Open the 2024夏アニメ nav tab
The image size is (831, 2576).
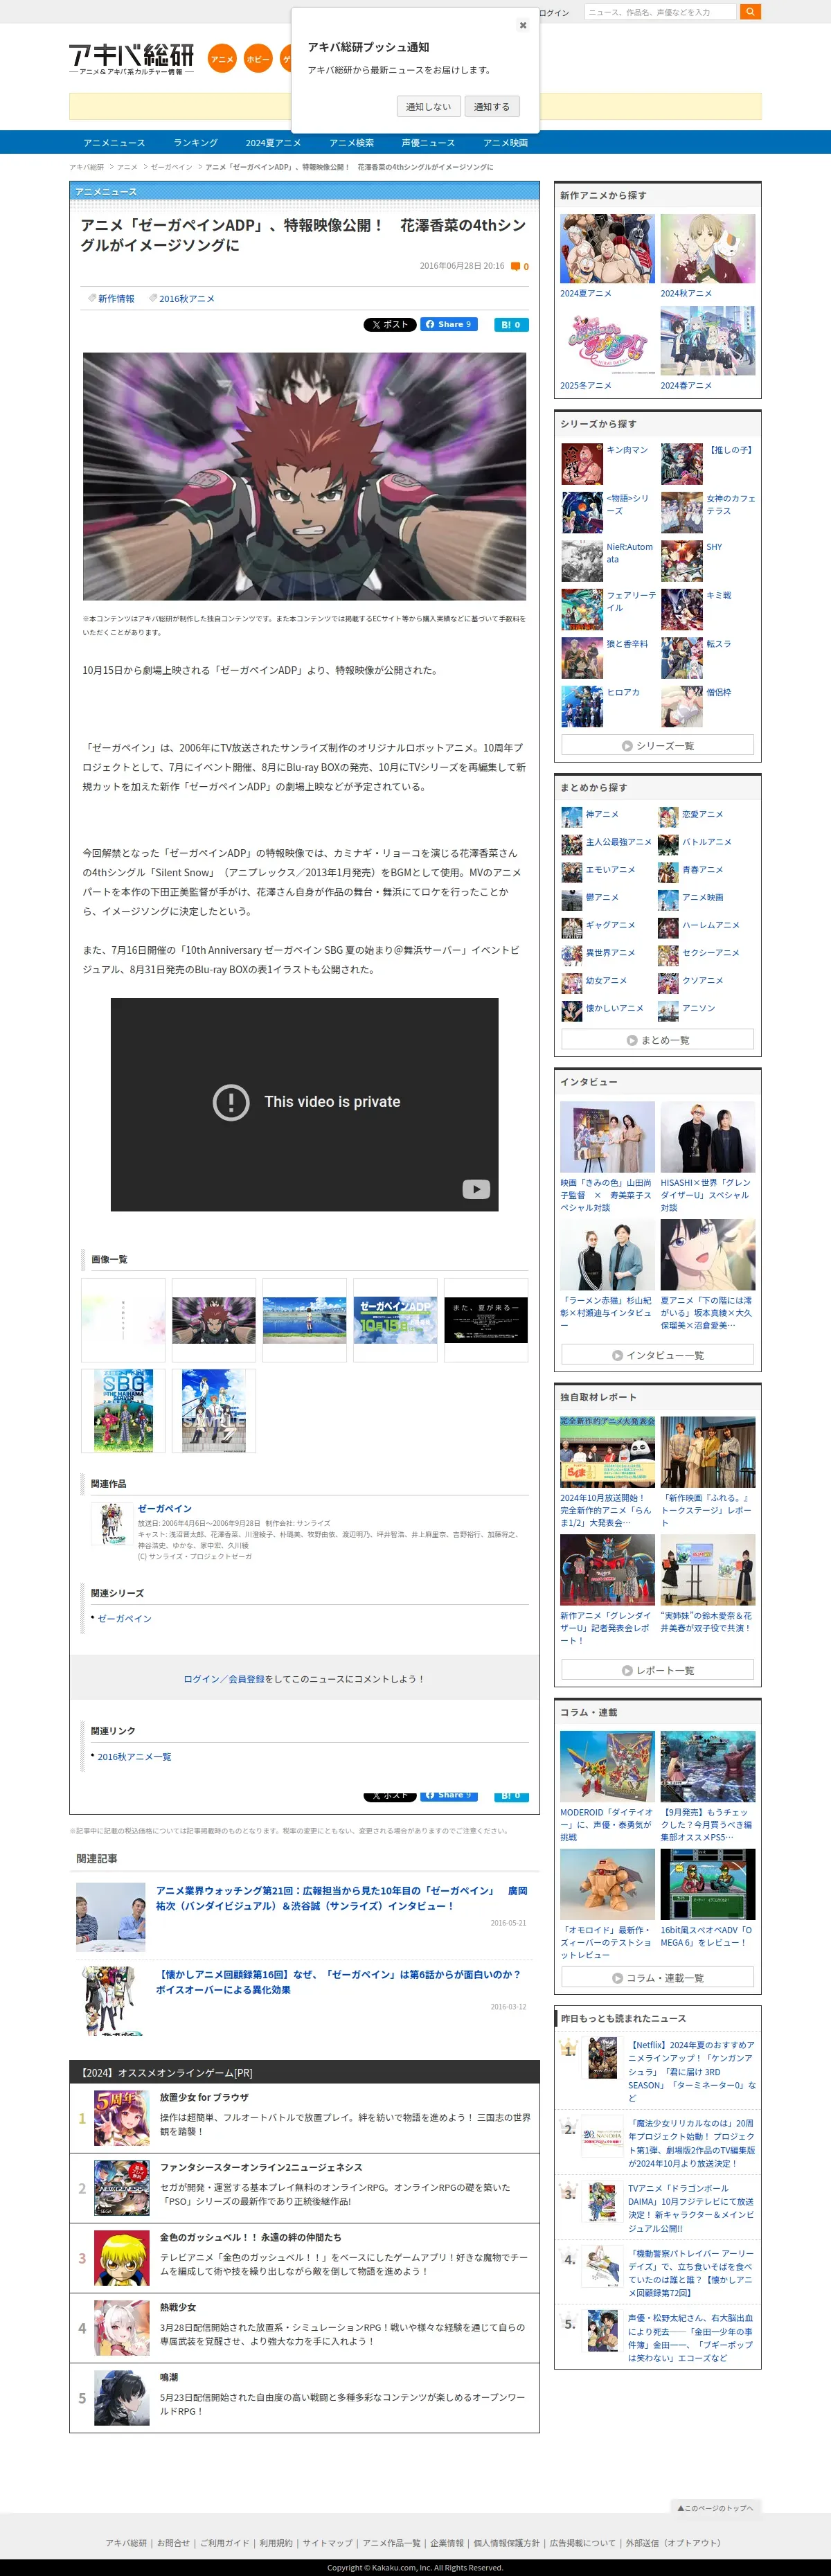coord(273,143)
